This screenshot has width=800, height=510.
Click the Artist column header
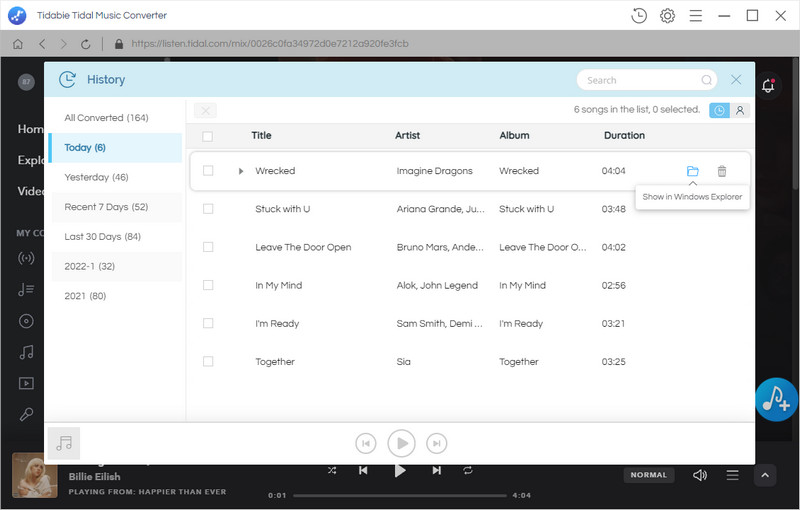pos(407,136)
